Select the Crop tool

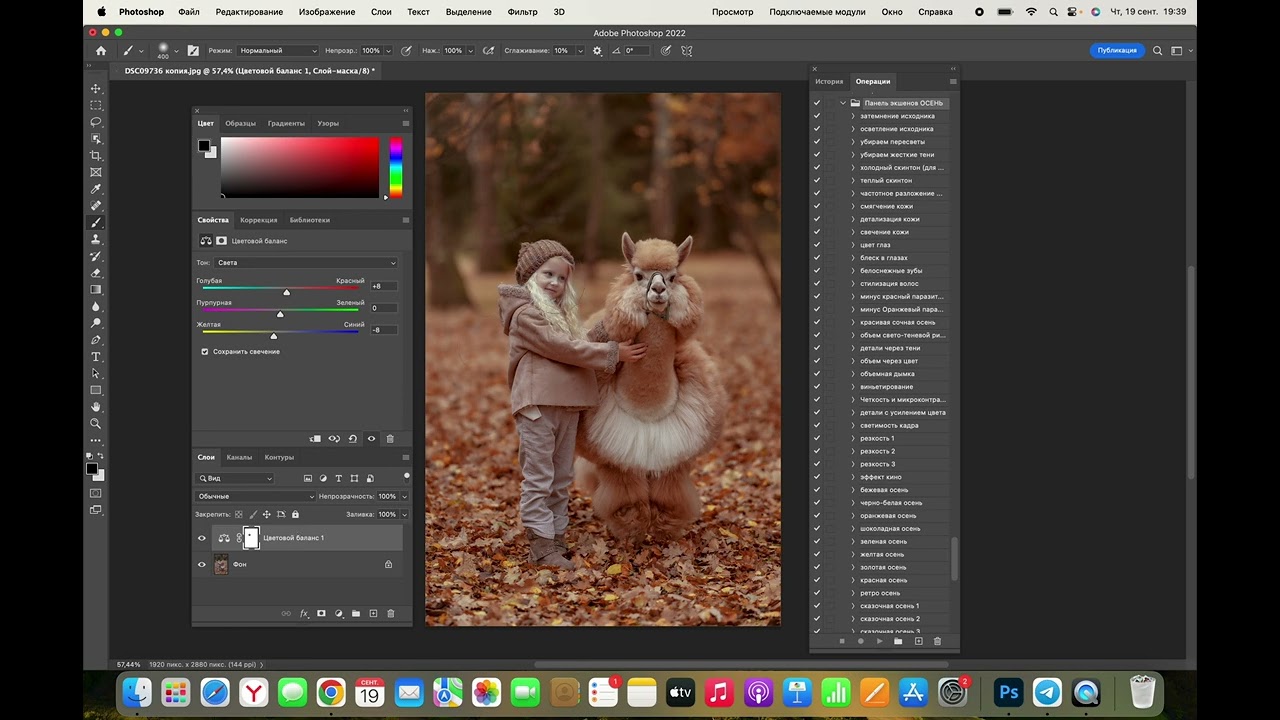coord(96,155)
